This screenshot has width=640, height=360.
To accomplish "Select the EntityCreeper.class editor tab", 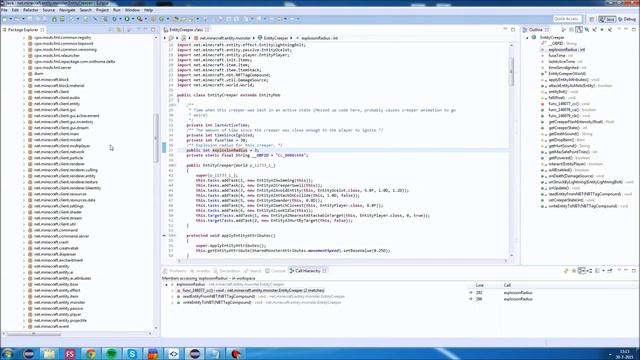I will point(186,30).
